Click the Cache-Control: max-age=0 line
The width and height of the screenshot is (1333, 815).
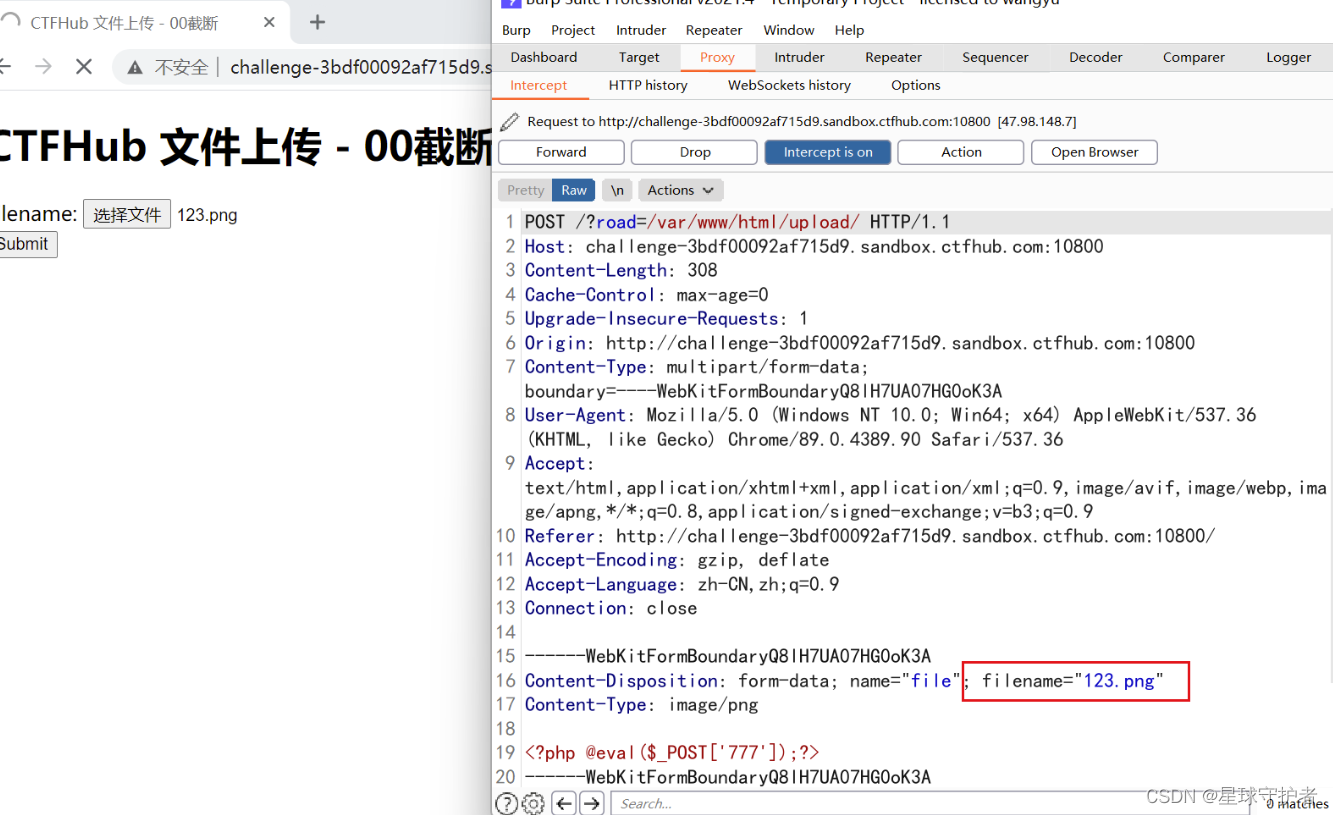(x=646, y=295)
